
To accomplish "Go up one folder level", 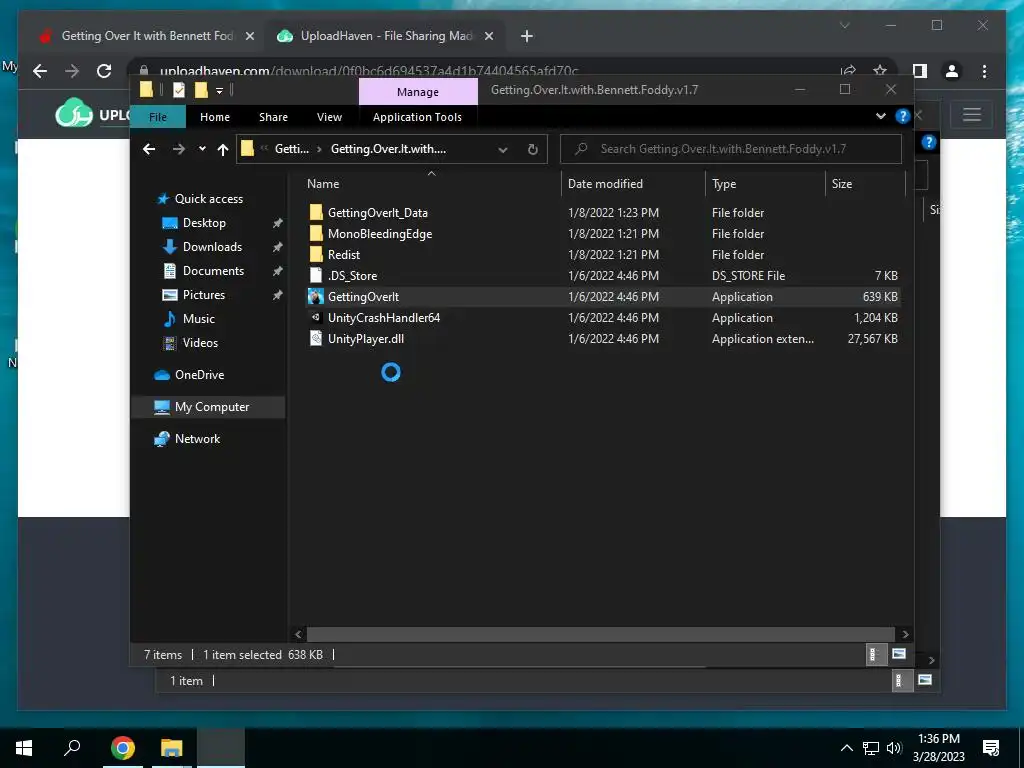I will point(223,150).
